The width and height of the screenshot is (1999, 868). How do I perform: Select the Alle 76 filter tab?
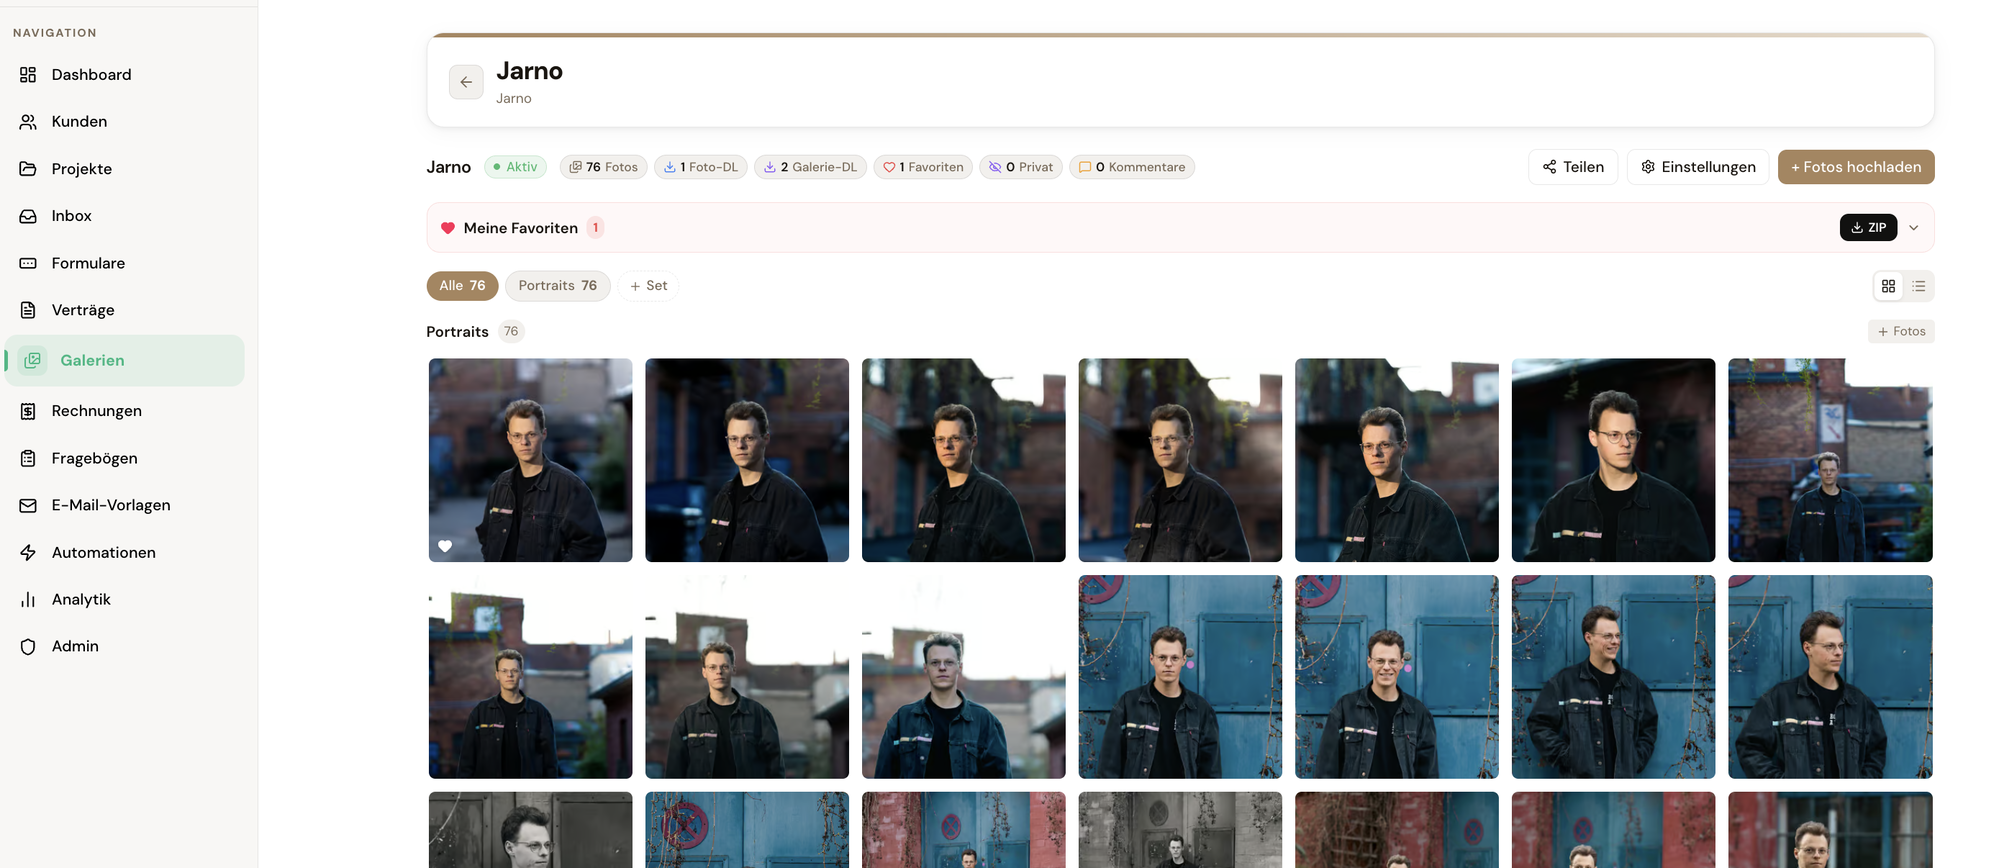click(x=462, y=286)
